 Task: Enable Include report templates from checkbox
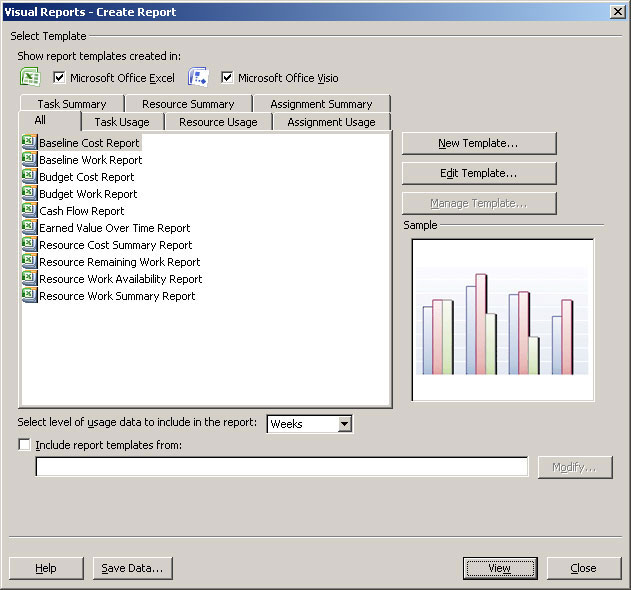(x=25, y=445)
